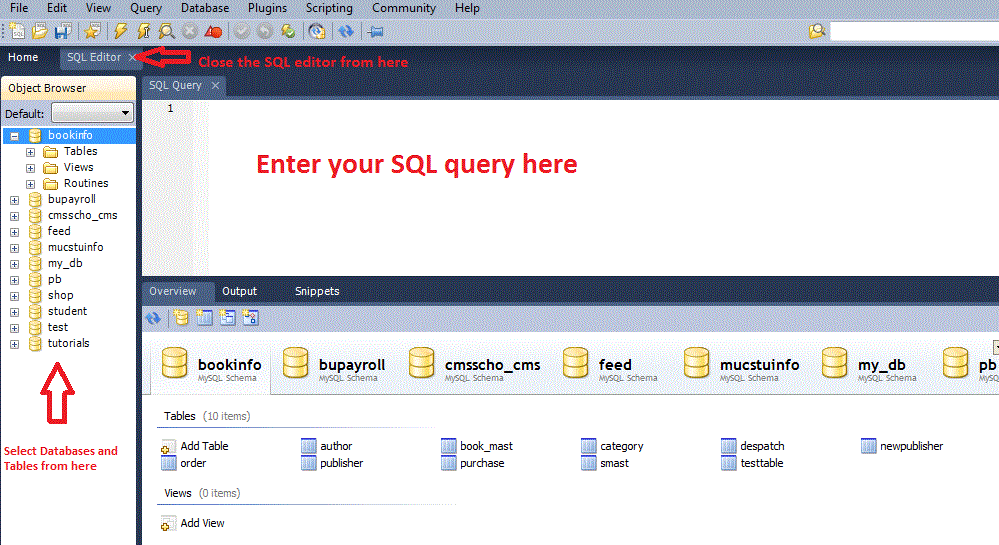Click the greyed commit checkmark icon
The image size is (999, 545).
(x=241, y=31)
